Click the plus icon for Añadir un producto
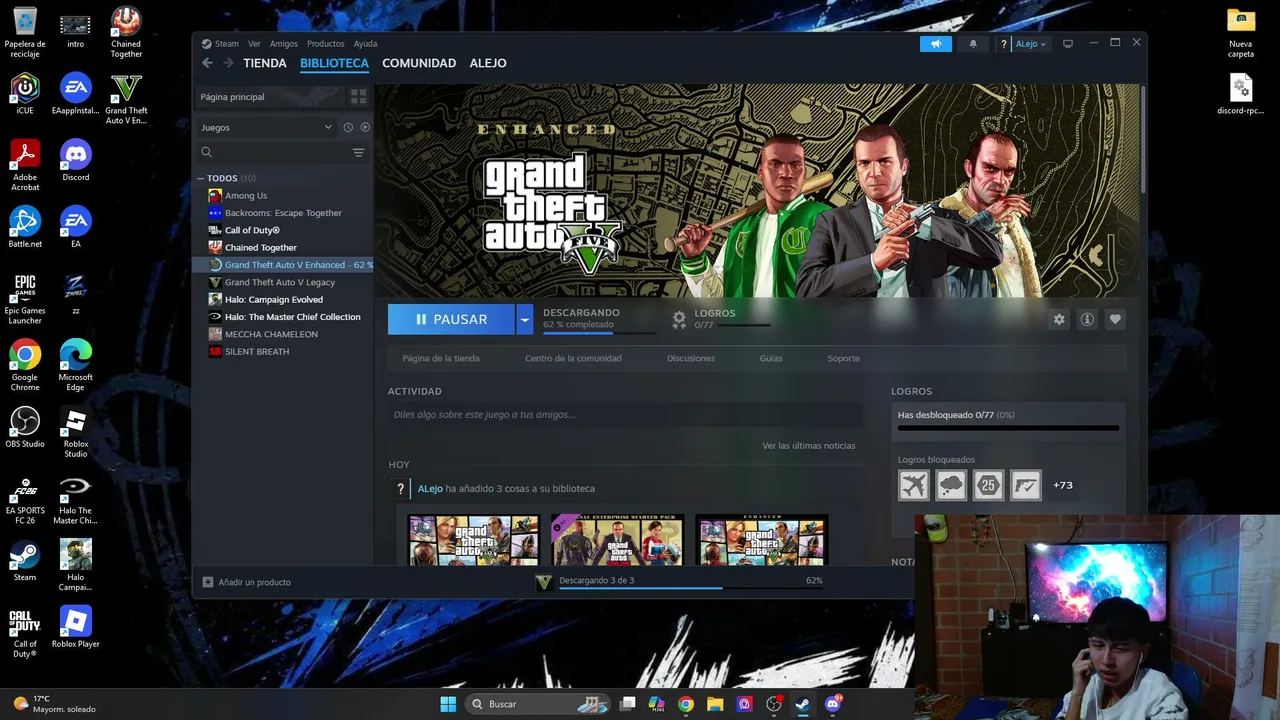 coord(208,582)
